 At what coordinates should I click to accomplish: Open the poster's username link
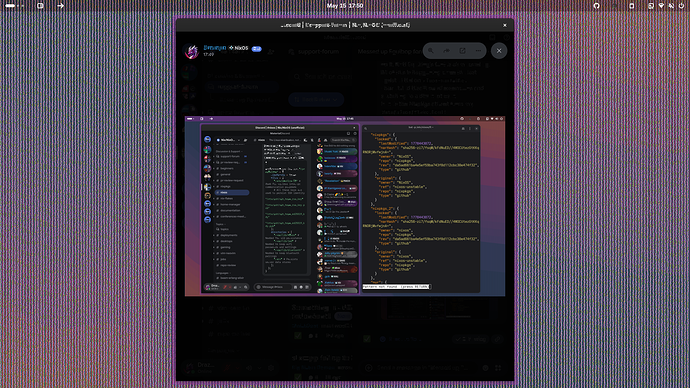tap(215, 48)
